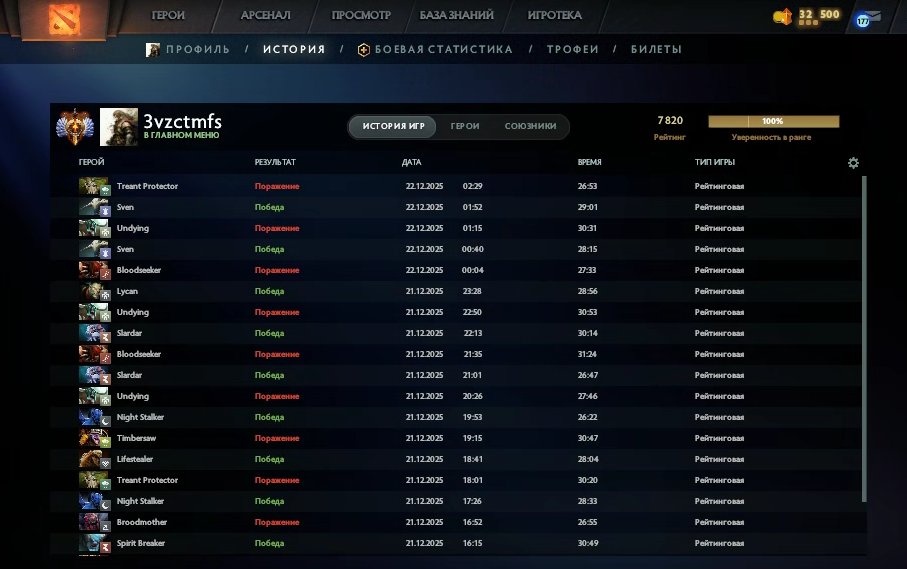Image resolution: width=907 pixels, height=569 pixels.
Task: Click the rank medal badge icon
Action: pos(75,127)
